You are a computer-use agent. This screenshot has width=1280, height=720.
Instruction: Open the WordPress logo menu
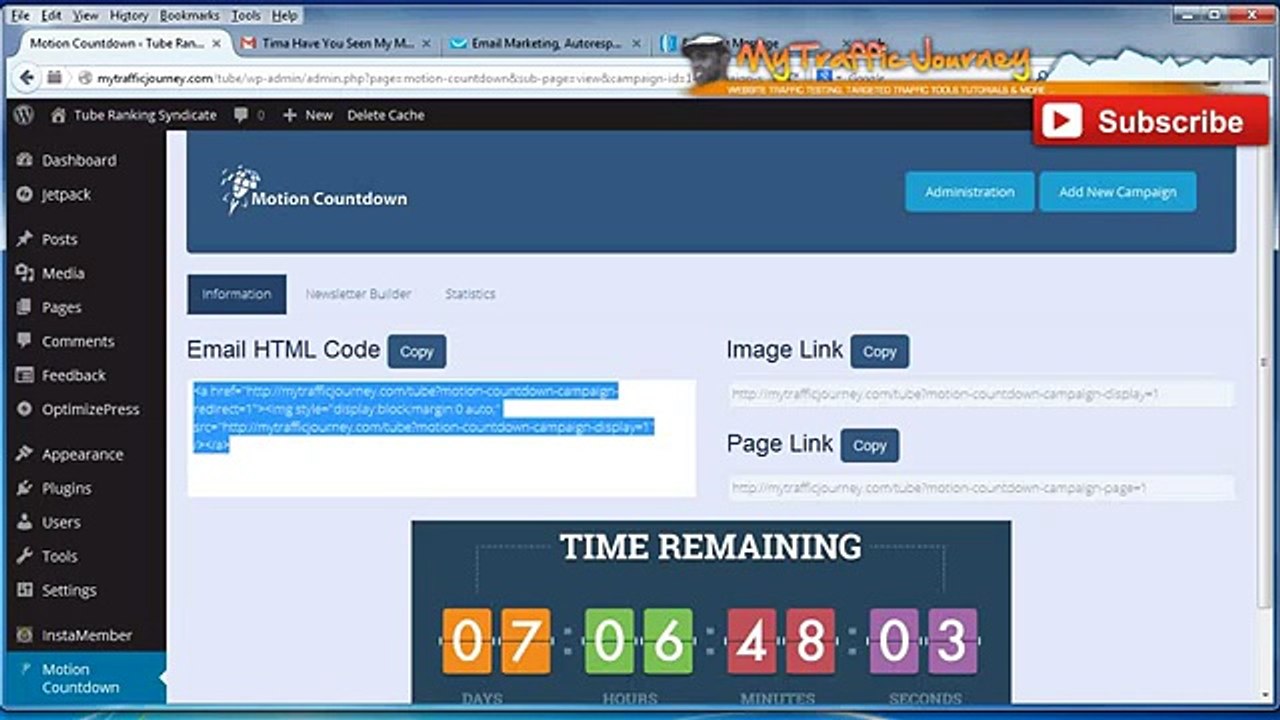tap(23, 115)
